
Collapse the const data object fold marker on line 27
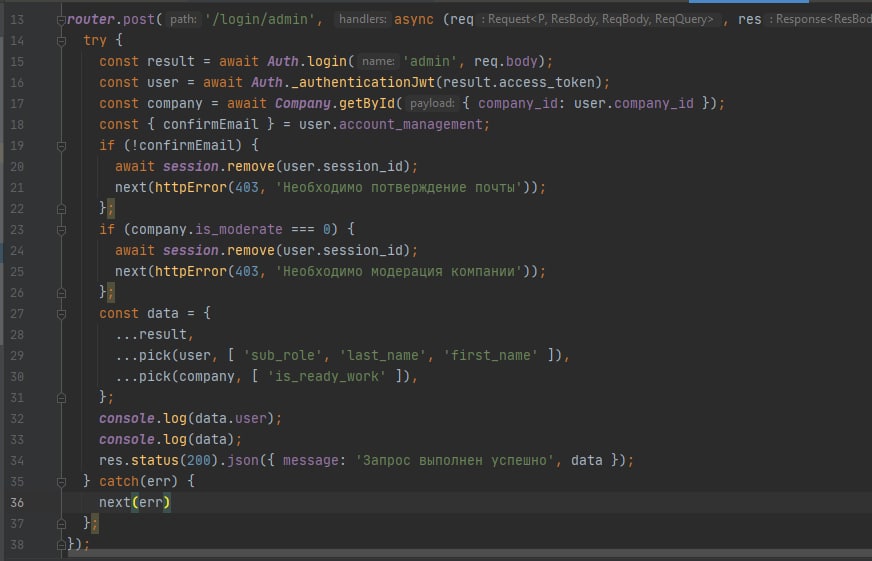pyautogui.click(x=61, y=314)
